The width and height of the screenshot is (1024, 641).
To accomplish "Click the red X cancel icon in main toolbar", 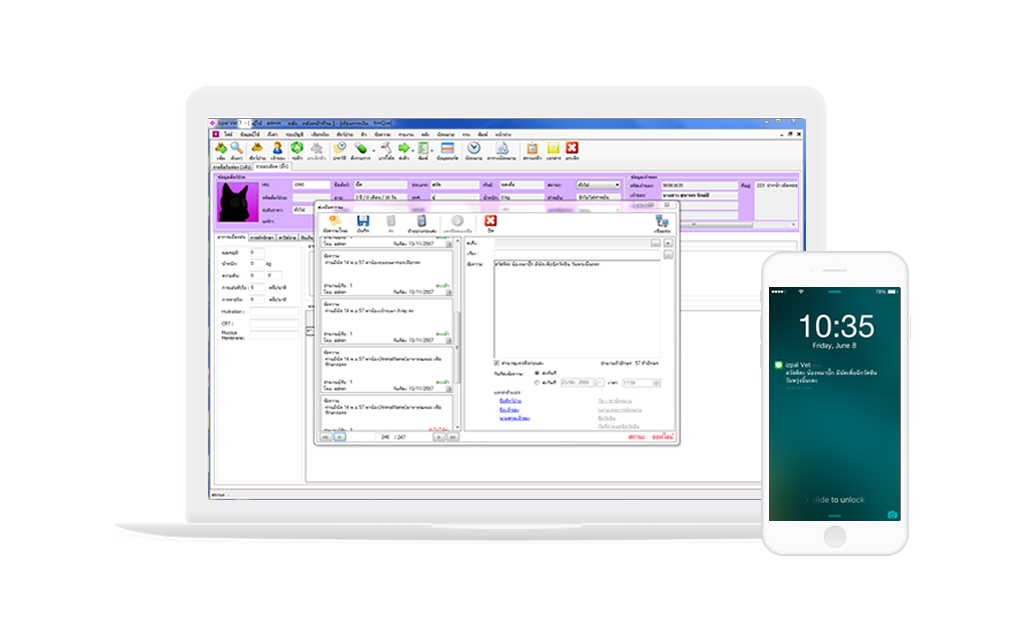I will [x=572, y=149].
